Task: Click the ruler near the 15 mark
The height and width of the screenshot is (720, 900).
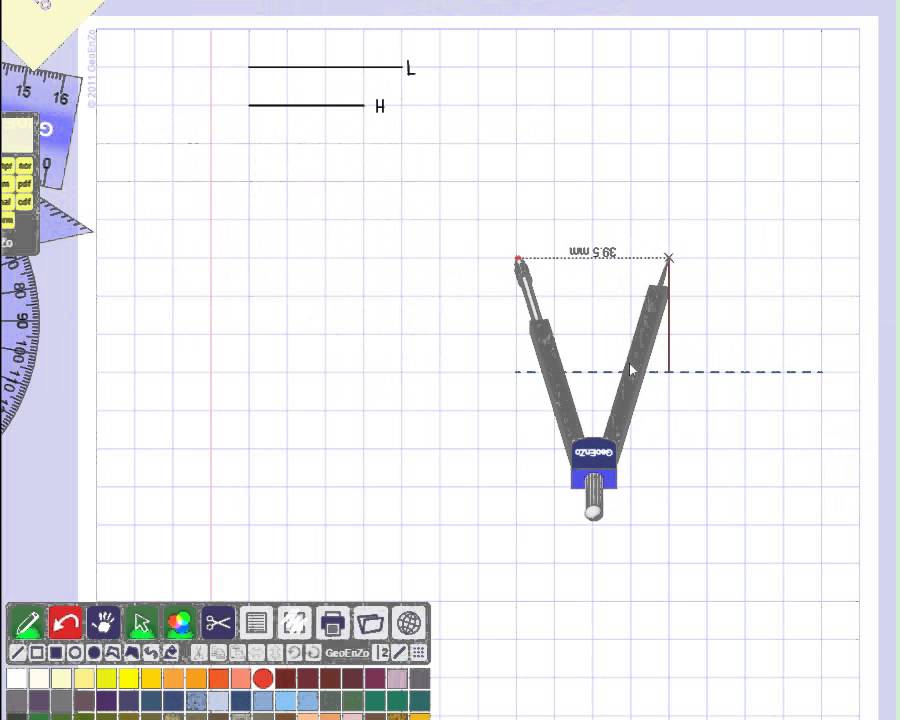Action: coord(23,91)
